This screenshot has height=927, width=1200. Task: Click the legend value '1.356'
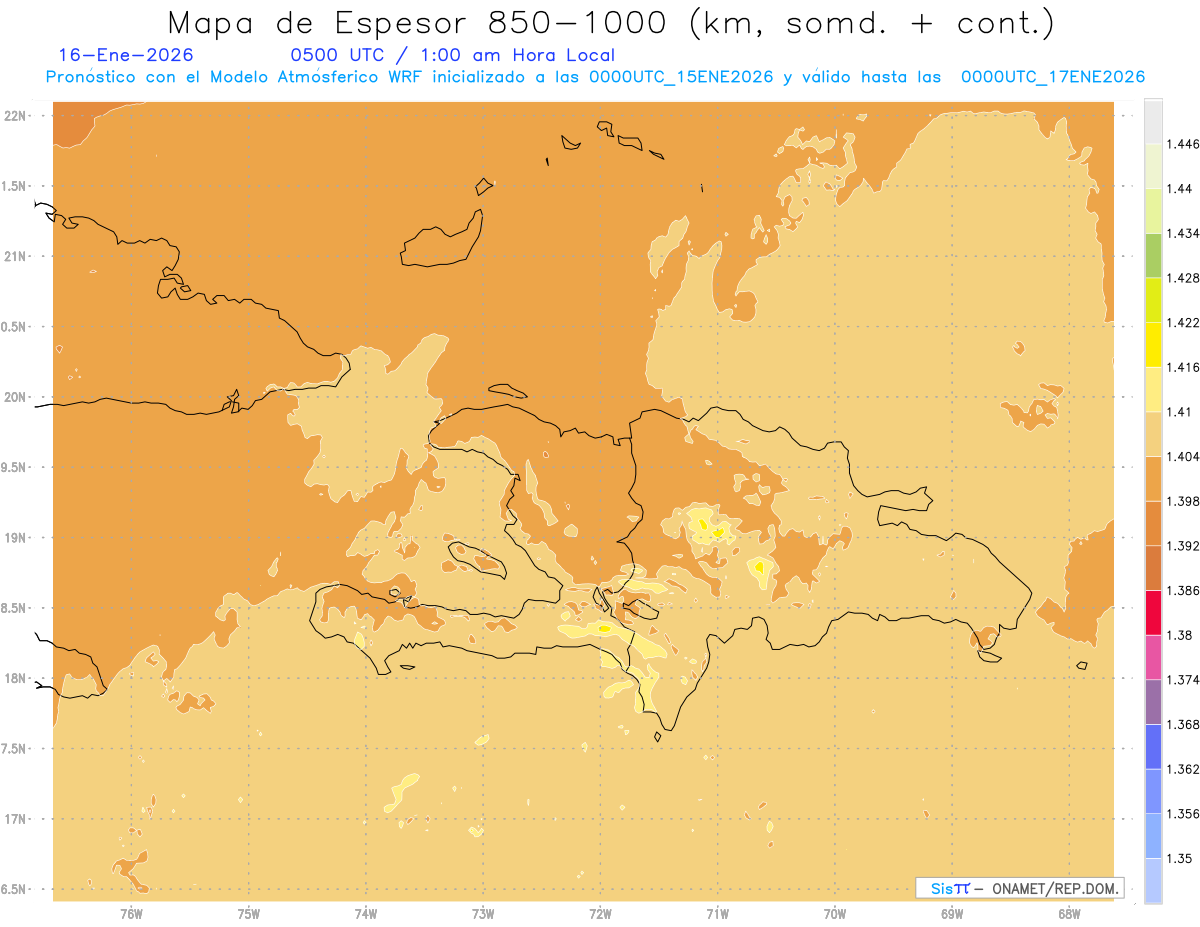(1183, 814)
